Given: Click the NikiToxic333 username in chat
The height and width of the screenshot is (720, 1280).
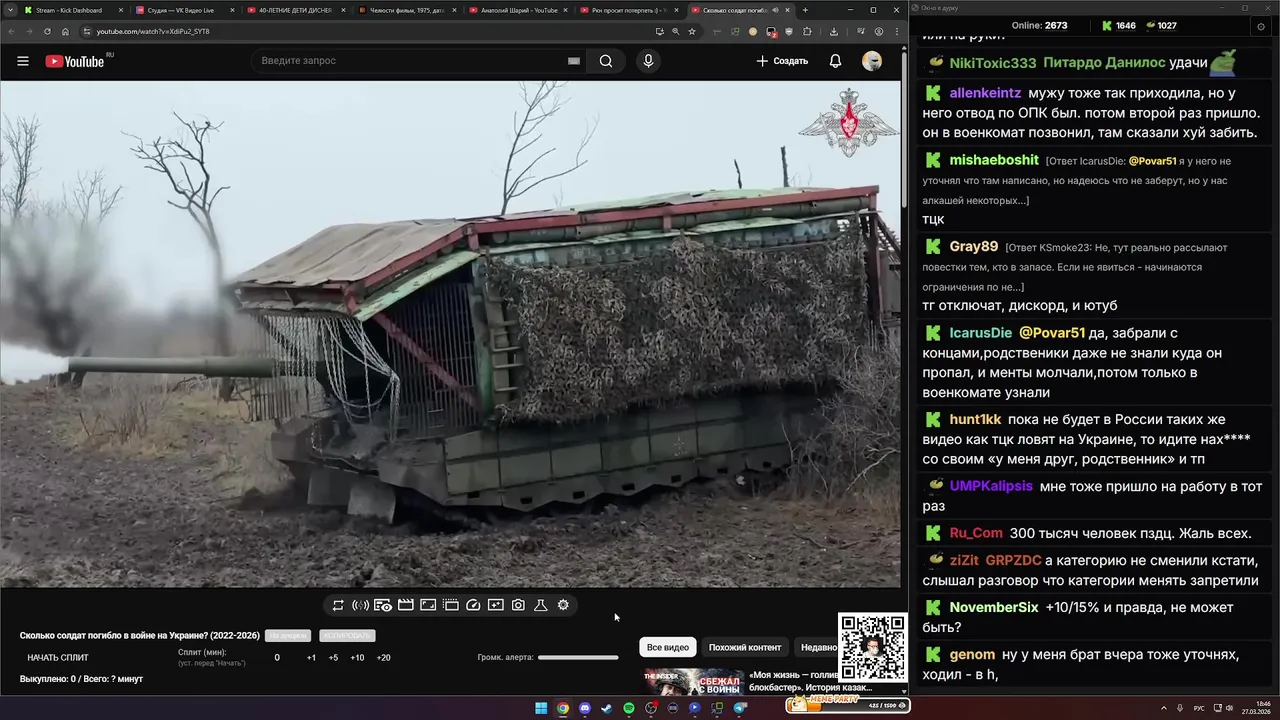Looking at the screenshot, I should click(992, 63).
